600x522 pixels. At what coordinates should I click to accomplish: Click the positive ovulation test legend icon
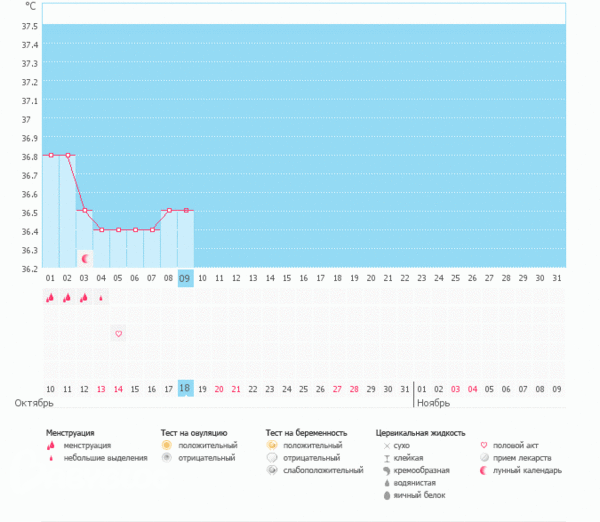pyautogui.click(x=167, y=445)
